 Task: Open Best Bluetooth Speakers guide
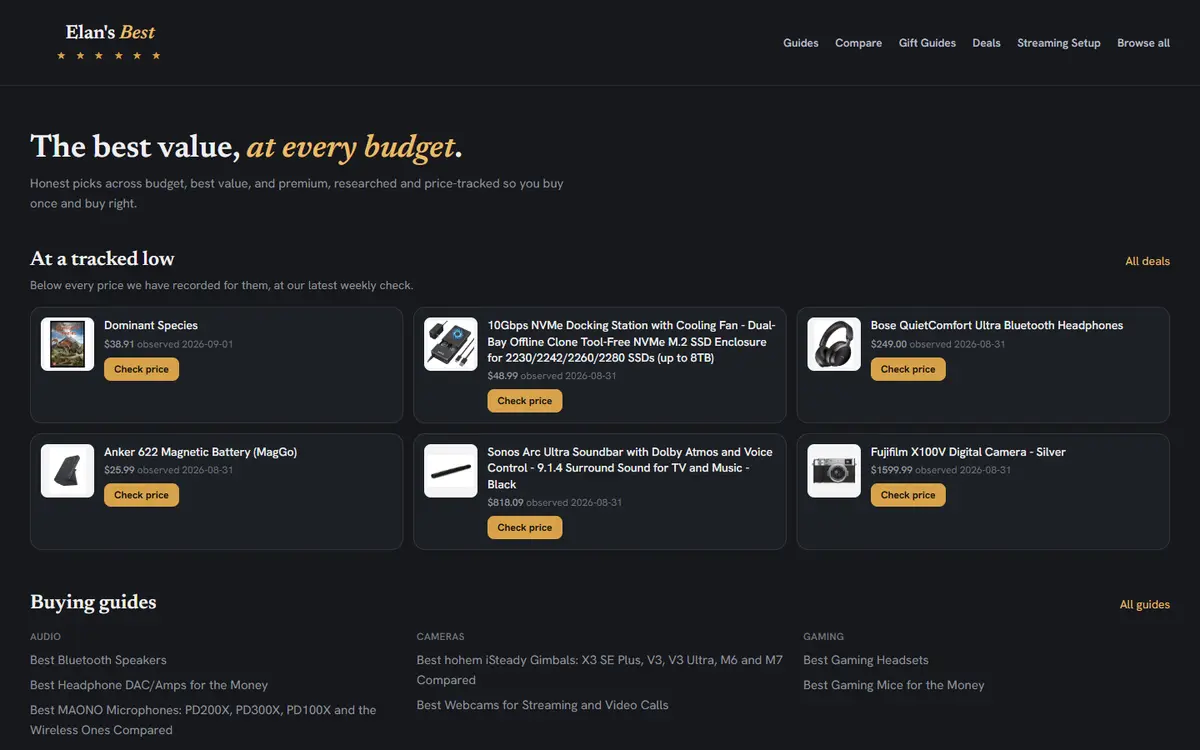pyautogui.click(x=98, y=660)
